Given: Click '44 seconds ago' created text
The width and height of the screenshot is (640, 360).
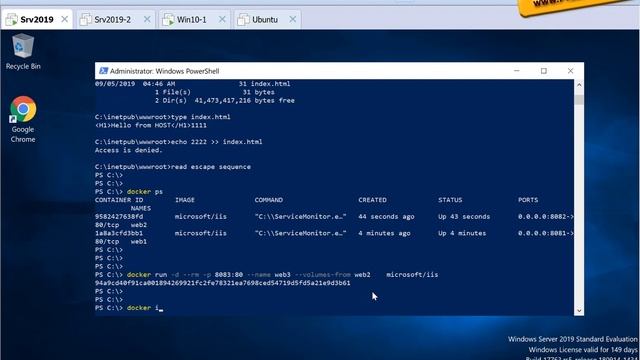Looking at the screenshot, I should coord(386,217).
